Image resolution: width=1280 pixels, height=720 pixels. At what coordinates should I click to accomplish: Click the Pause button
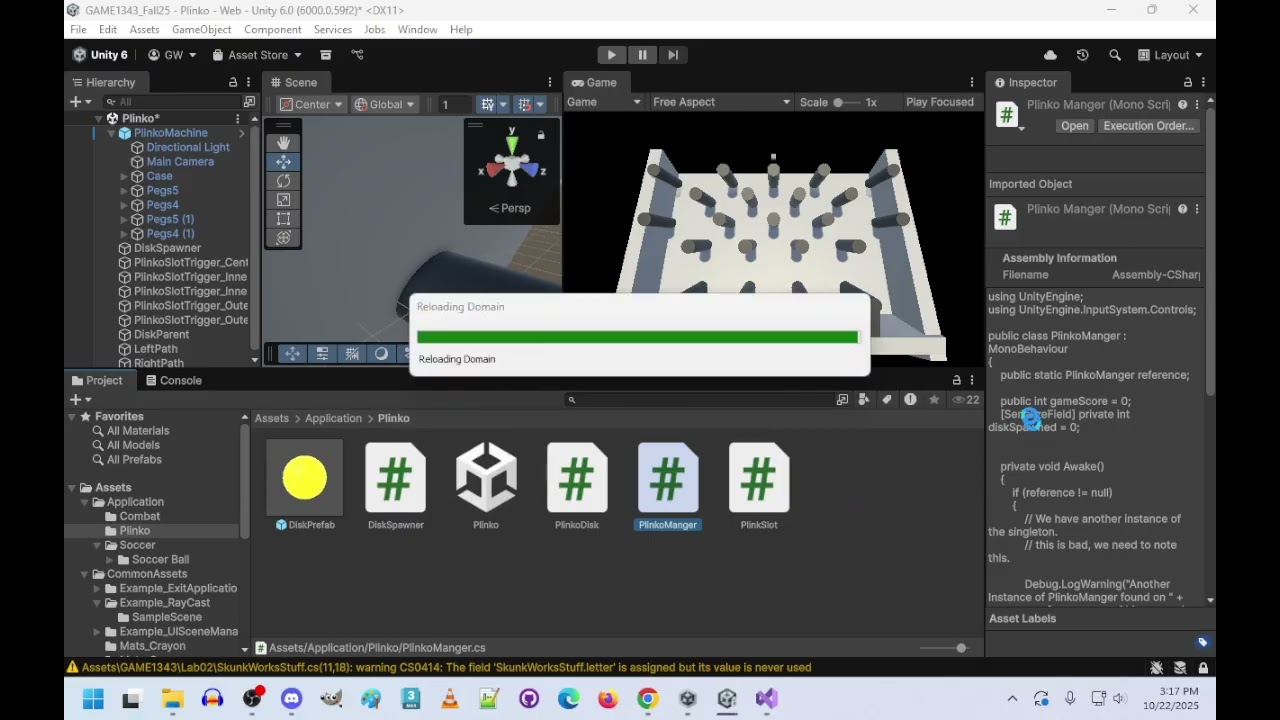point(642,55)
